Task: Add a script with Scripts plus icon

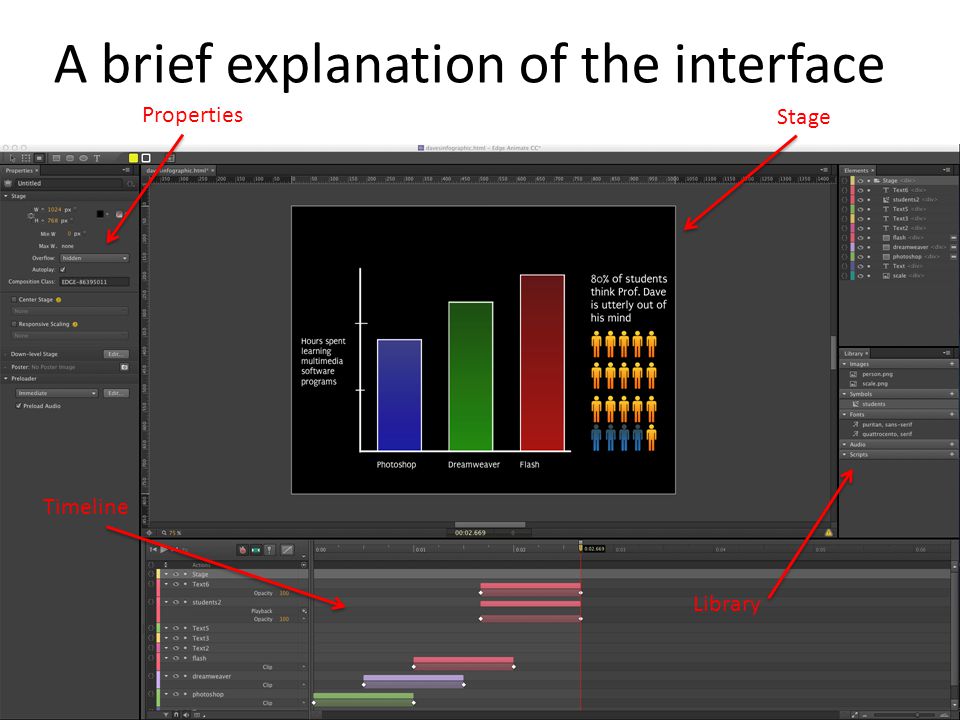Action: click(x=952, y=454)
